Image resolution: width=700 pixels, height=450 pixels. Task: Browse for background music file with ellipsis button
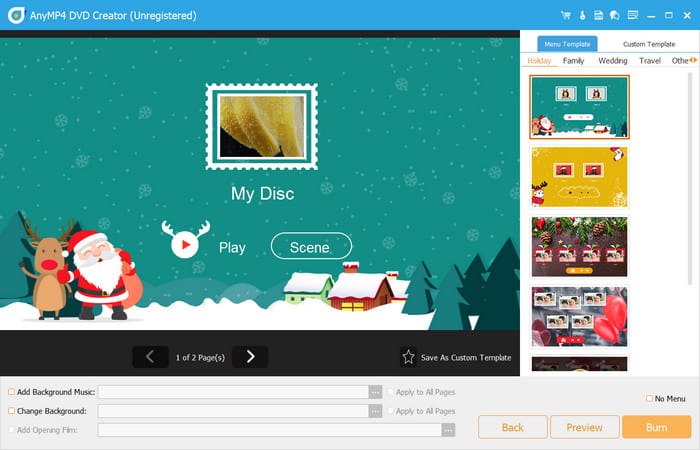(375, 392)
